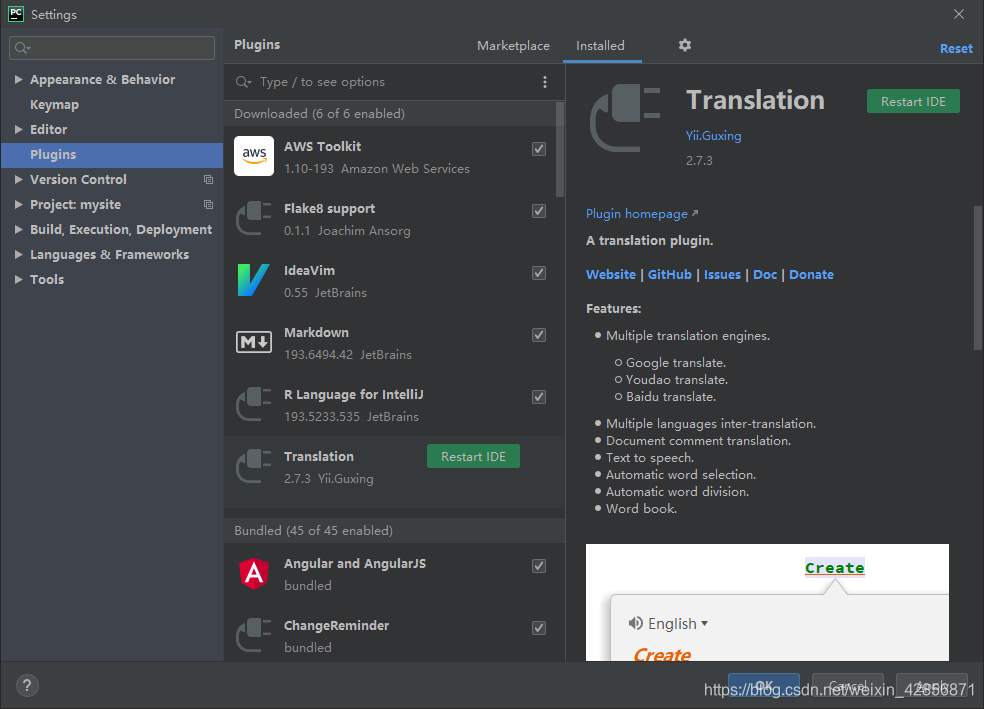Disable the AWS Toolkit plugin checkbox

(x=539, y=149)
